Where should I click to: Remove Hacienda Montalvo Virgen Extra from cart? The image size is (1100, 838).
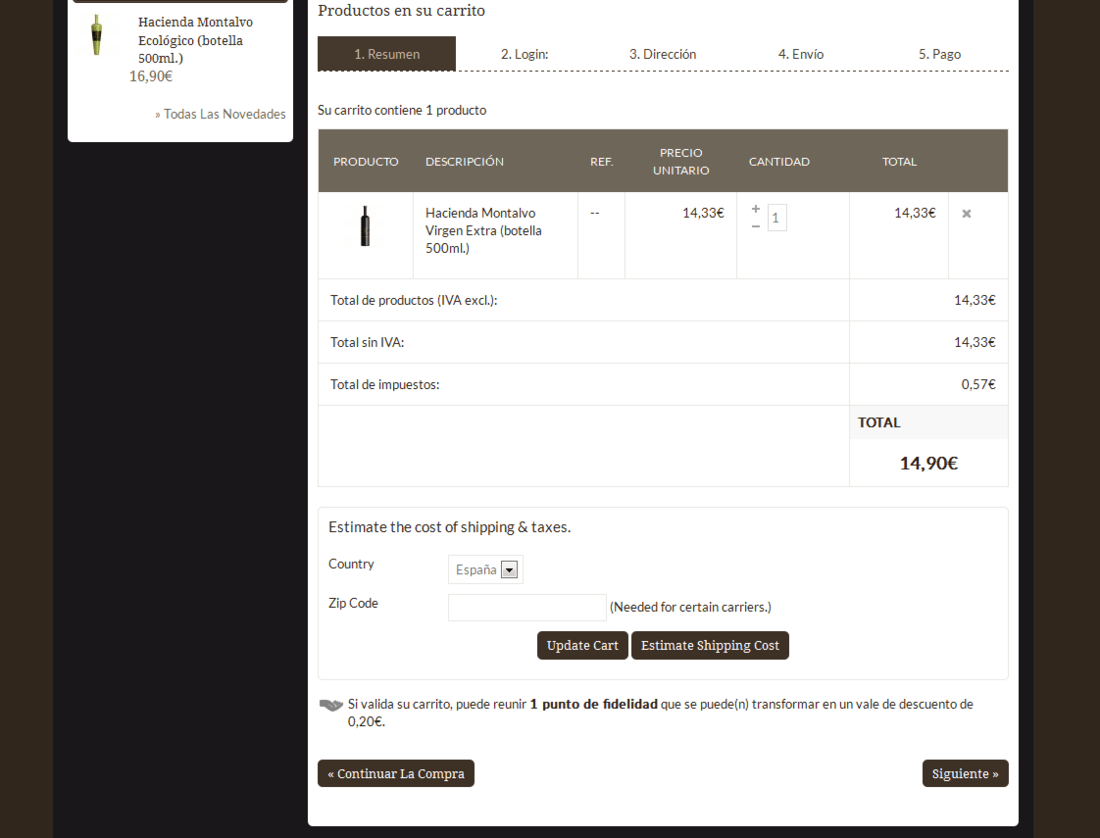coord(966,214)
